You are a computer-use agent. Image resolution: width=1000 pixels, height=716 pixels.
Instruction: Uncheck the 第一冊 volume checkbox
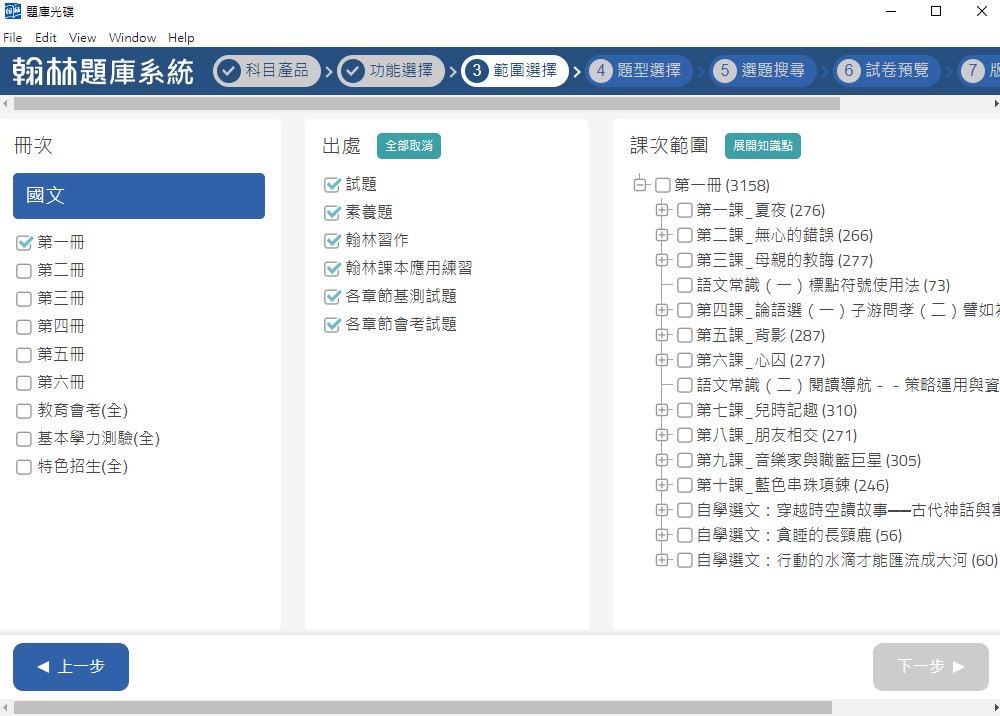click(x=24, y=242)
